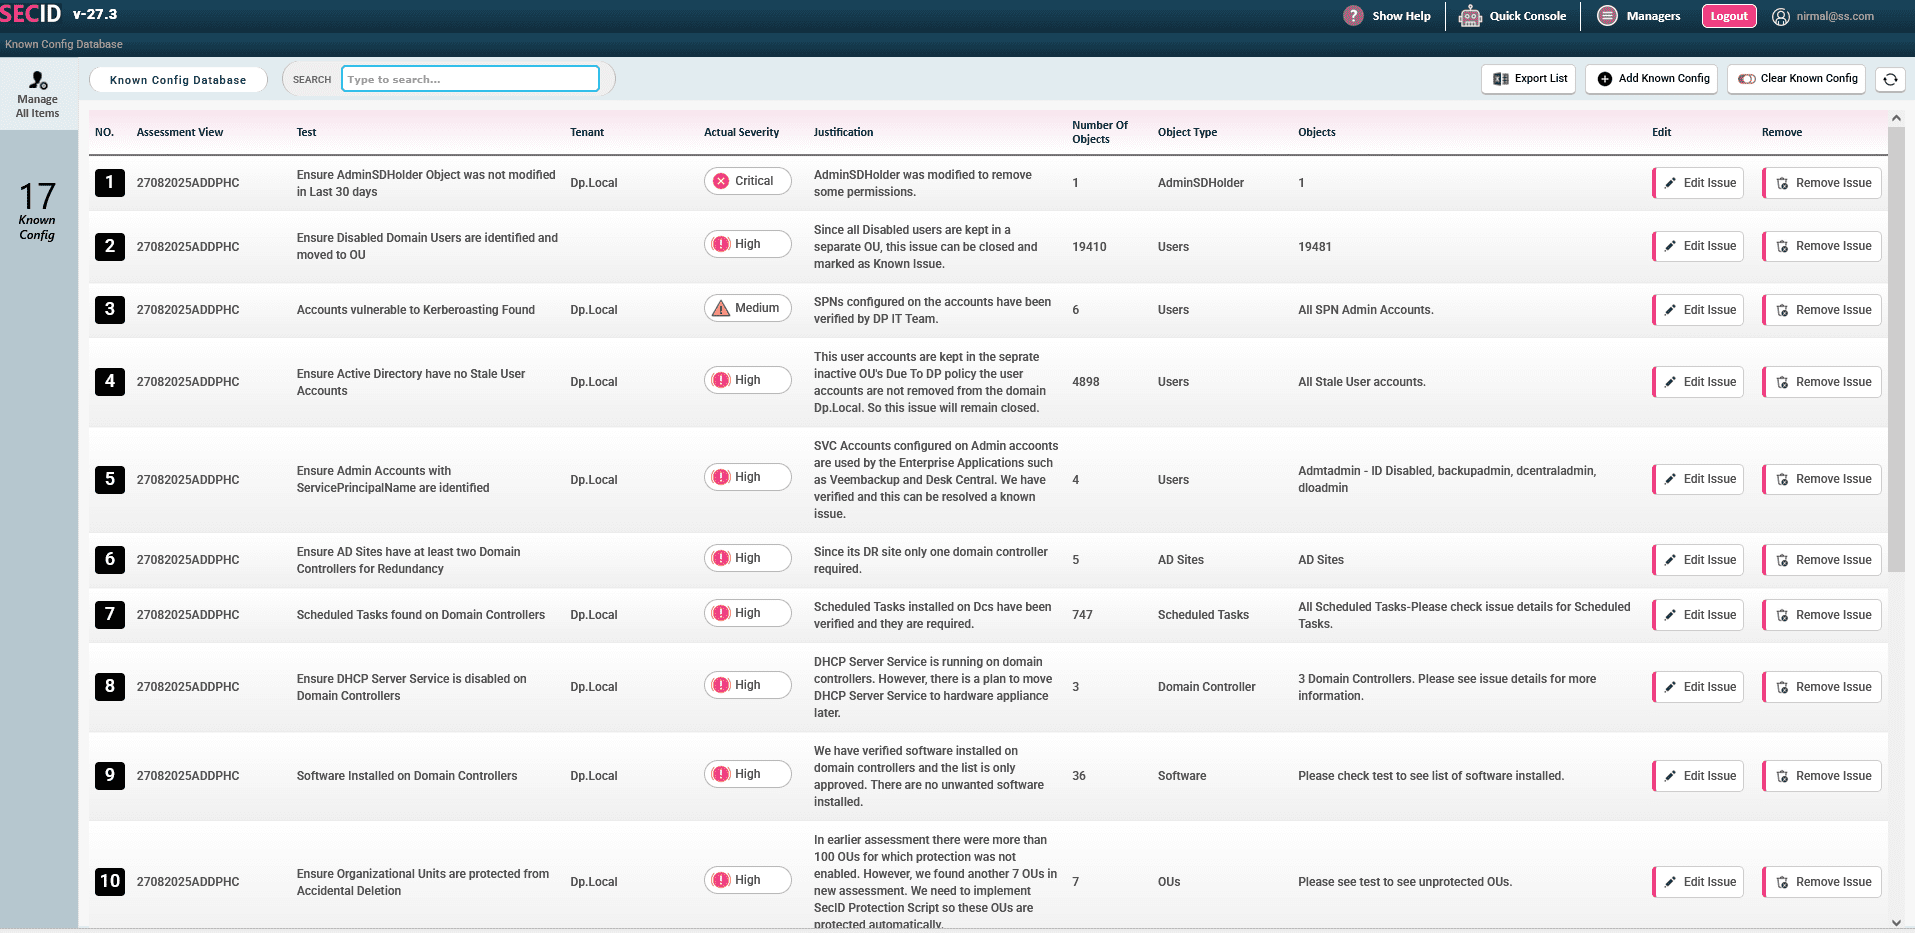Open Show Help question mark icon
The height and width of the screenshot is (933, 1915).
1353,16
